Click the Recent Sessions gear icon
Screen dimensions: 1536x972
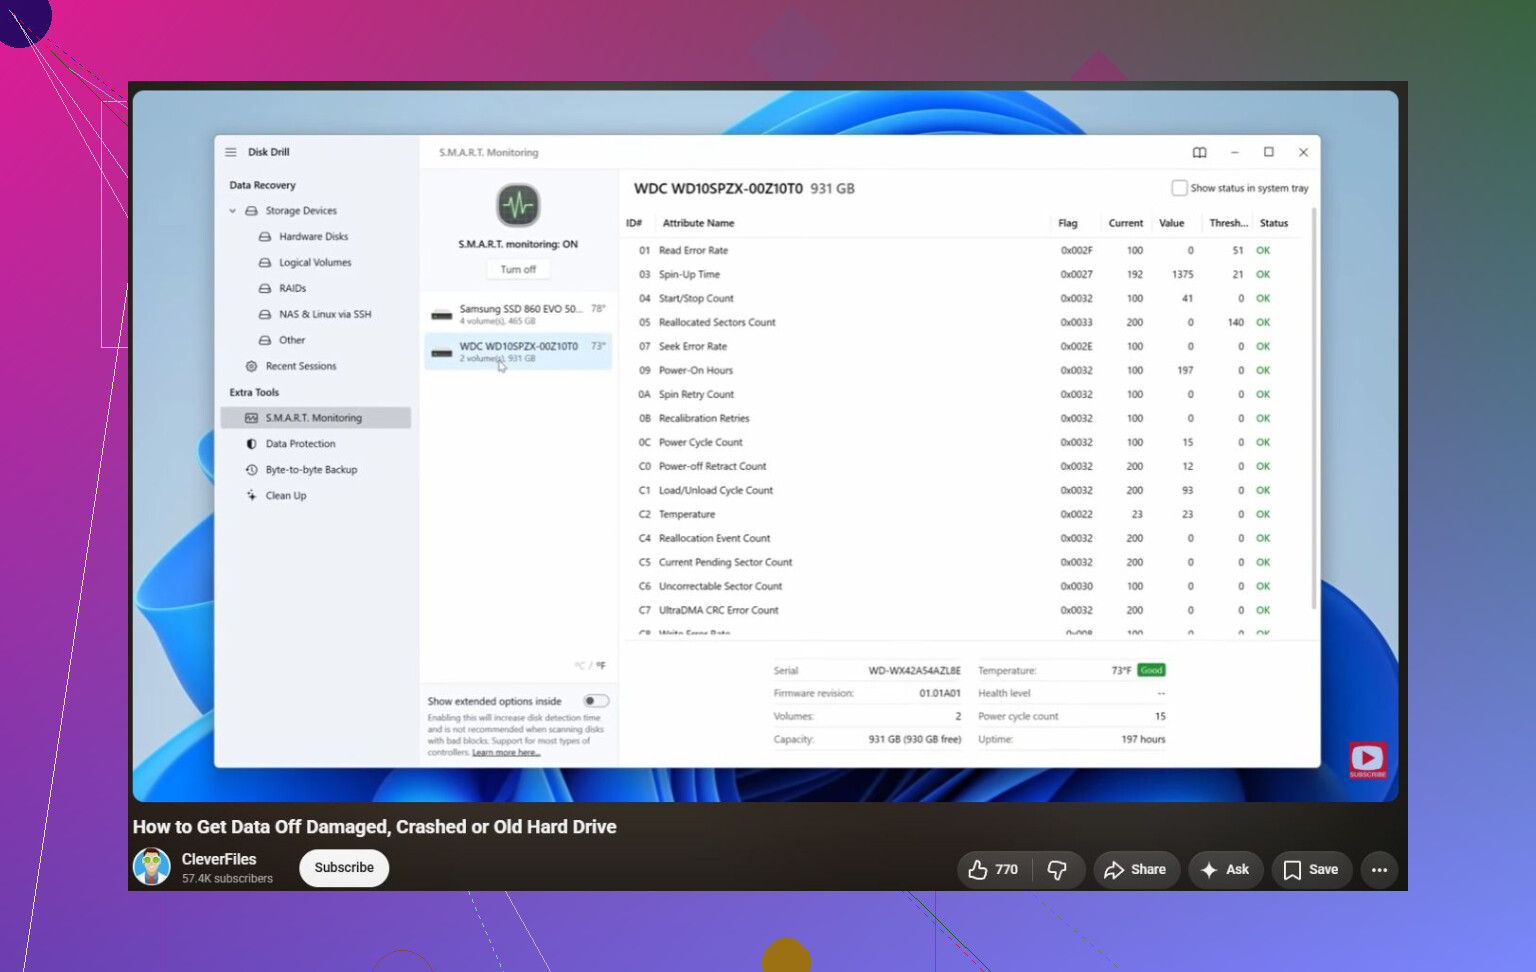tap(251, 367)
